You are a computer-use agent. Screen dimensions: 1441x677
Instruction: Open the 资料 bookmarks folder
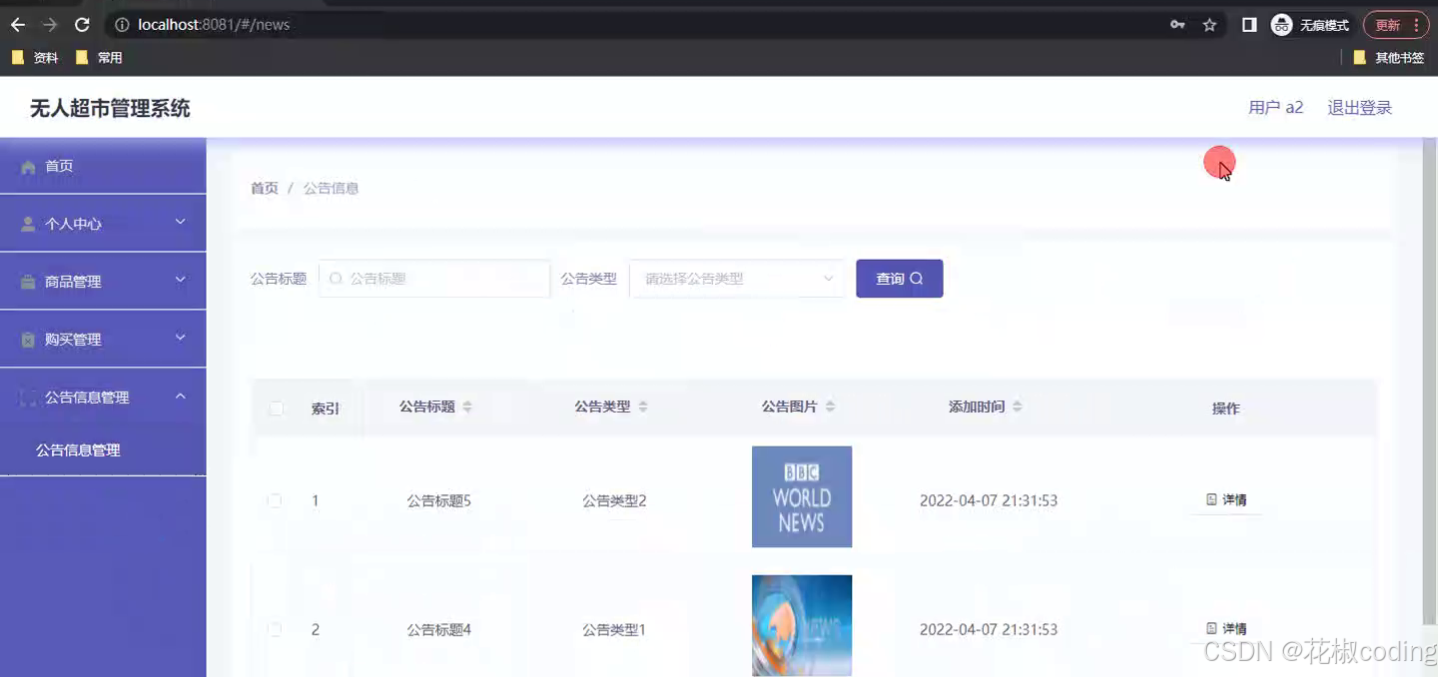point(35,57)
